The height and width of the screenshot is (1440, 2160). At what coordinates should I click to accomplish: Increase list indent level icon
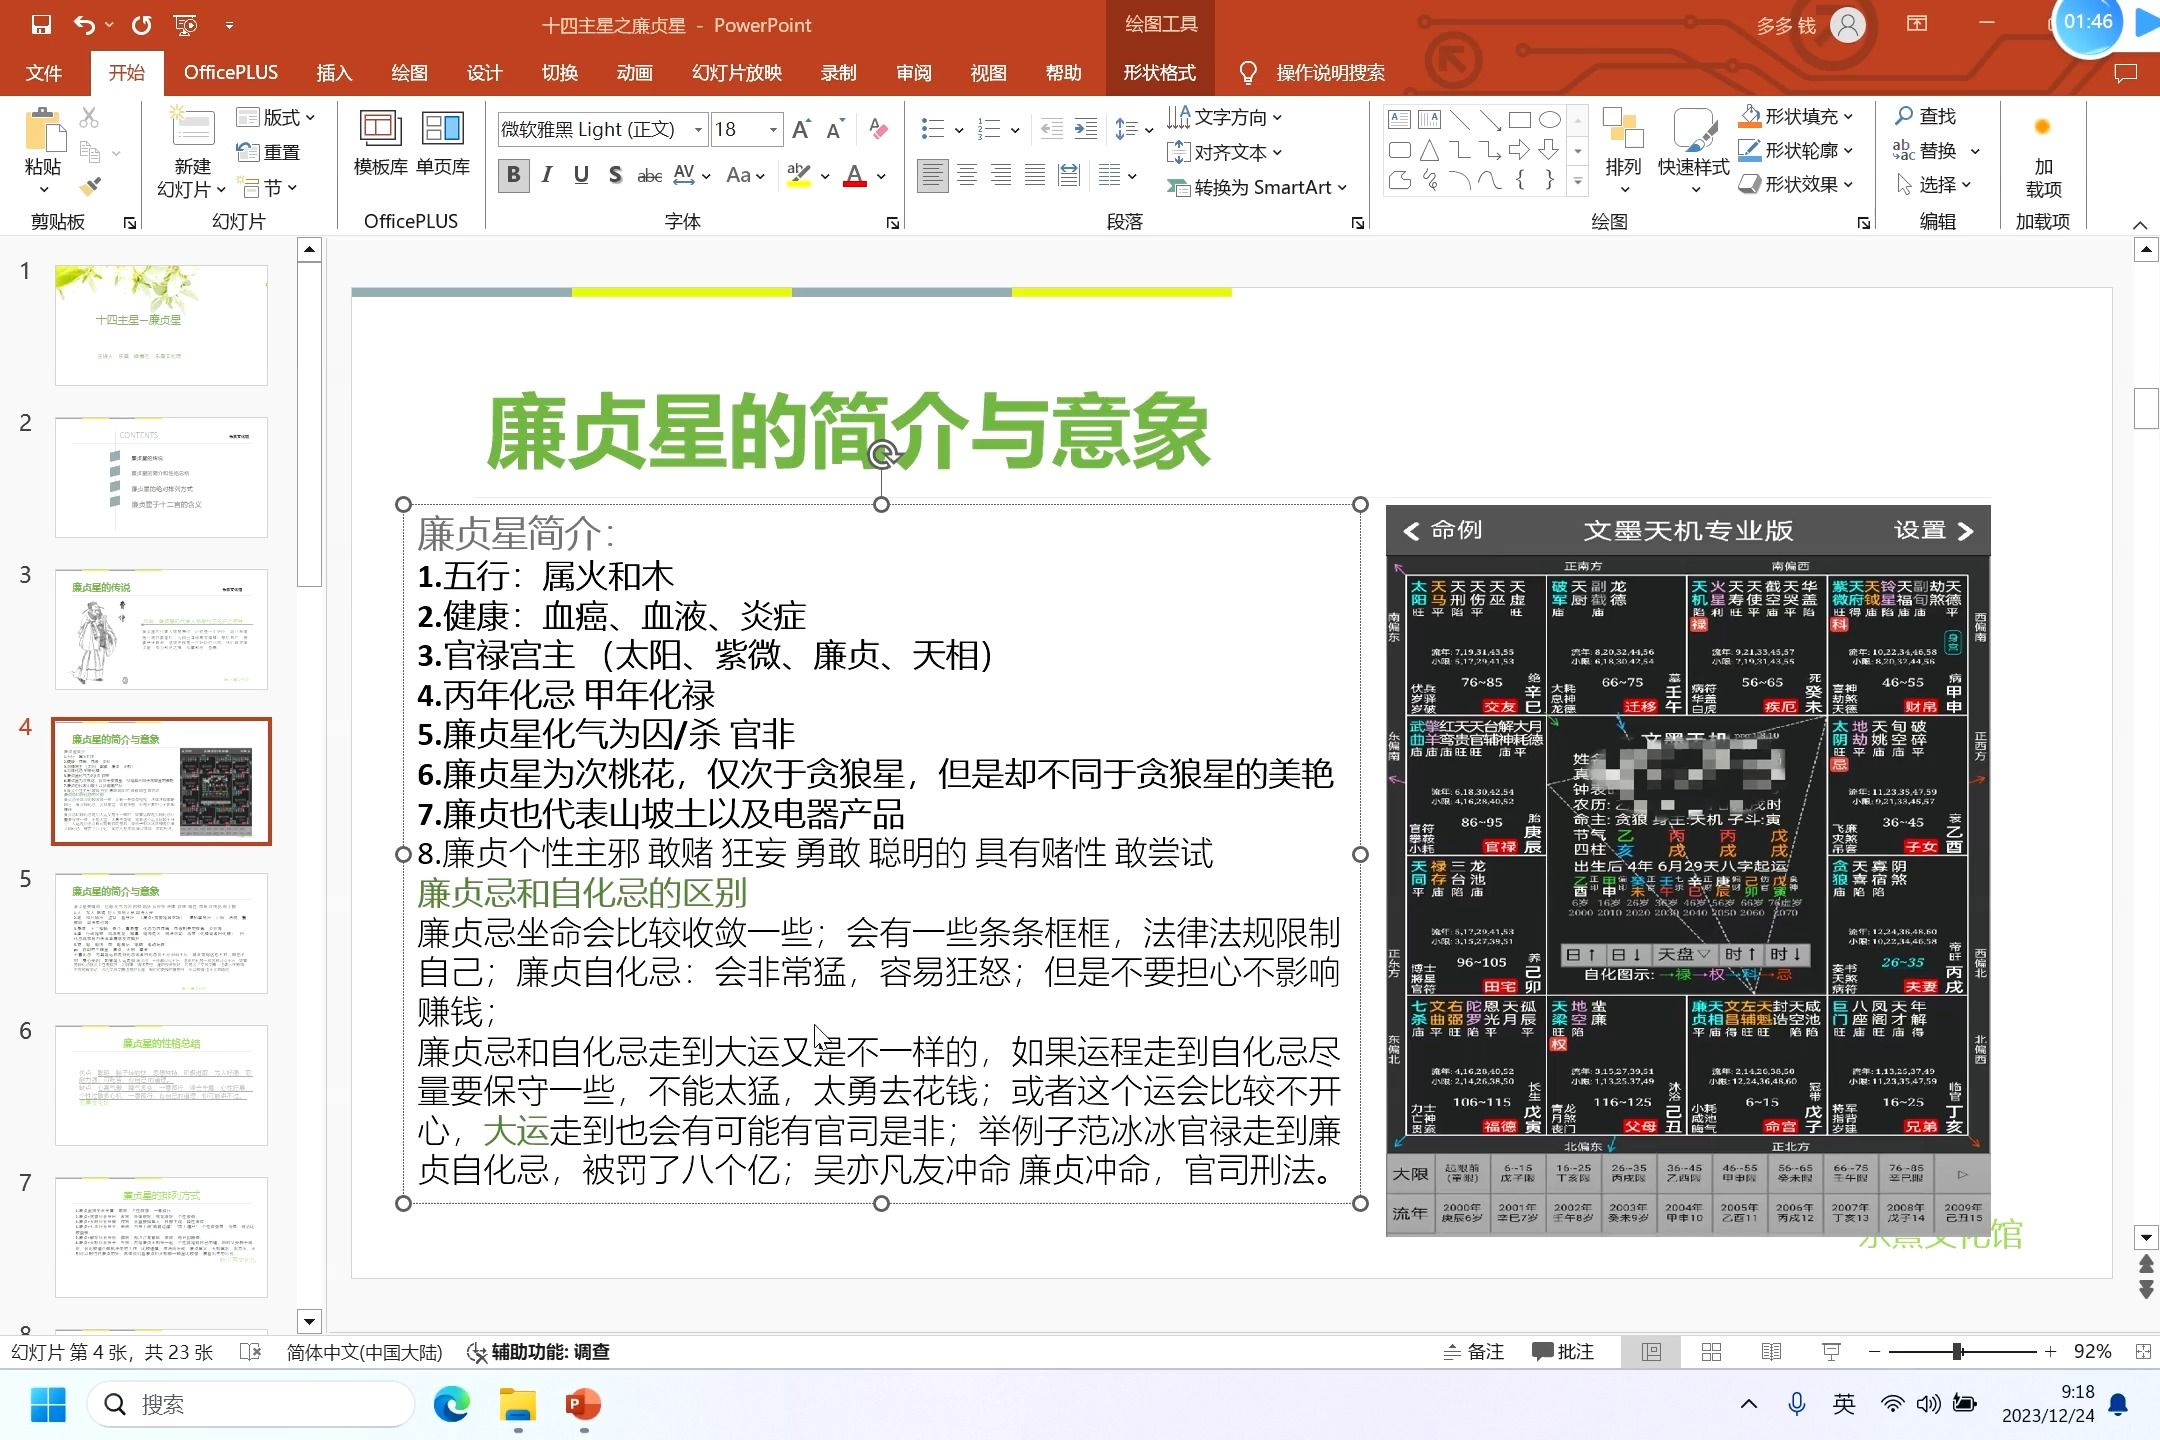tap(1086, 128)
